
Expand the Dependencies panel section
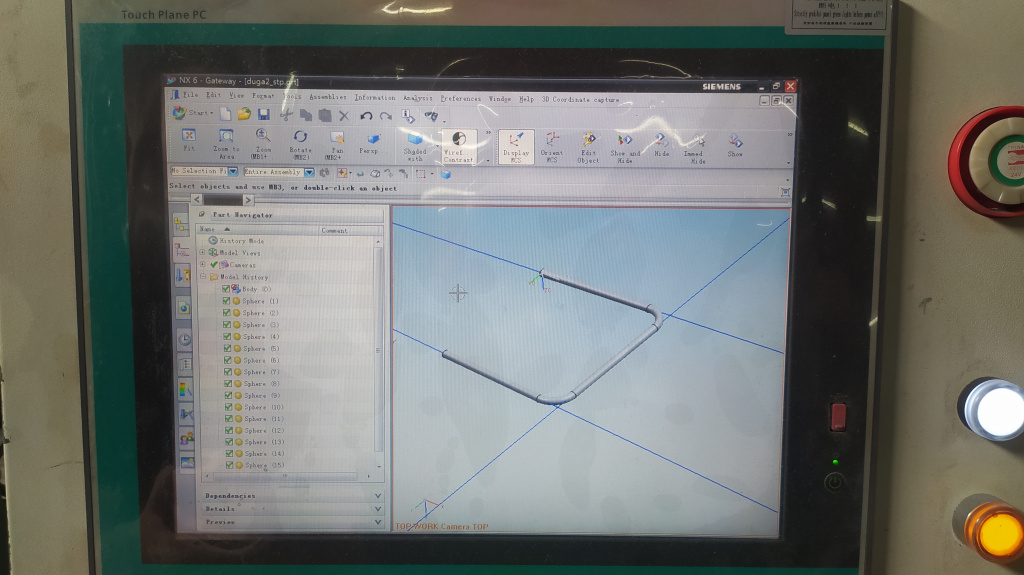tap(377, 495)
